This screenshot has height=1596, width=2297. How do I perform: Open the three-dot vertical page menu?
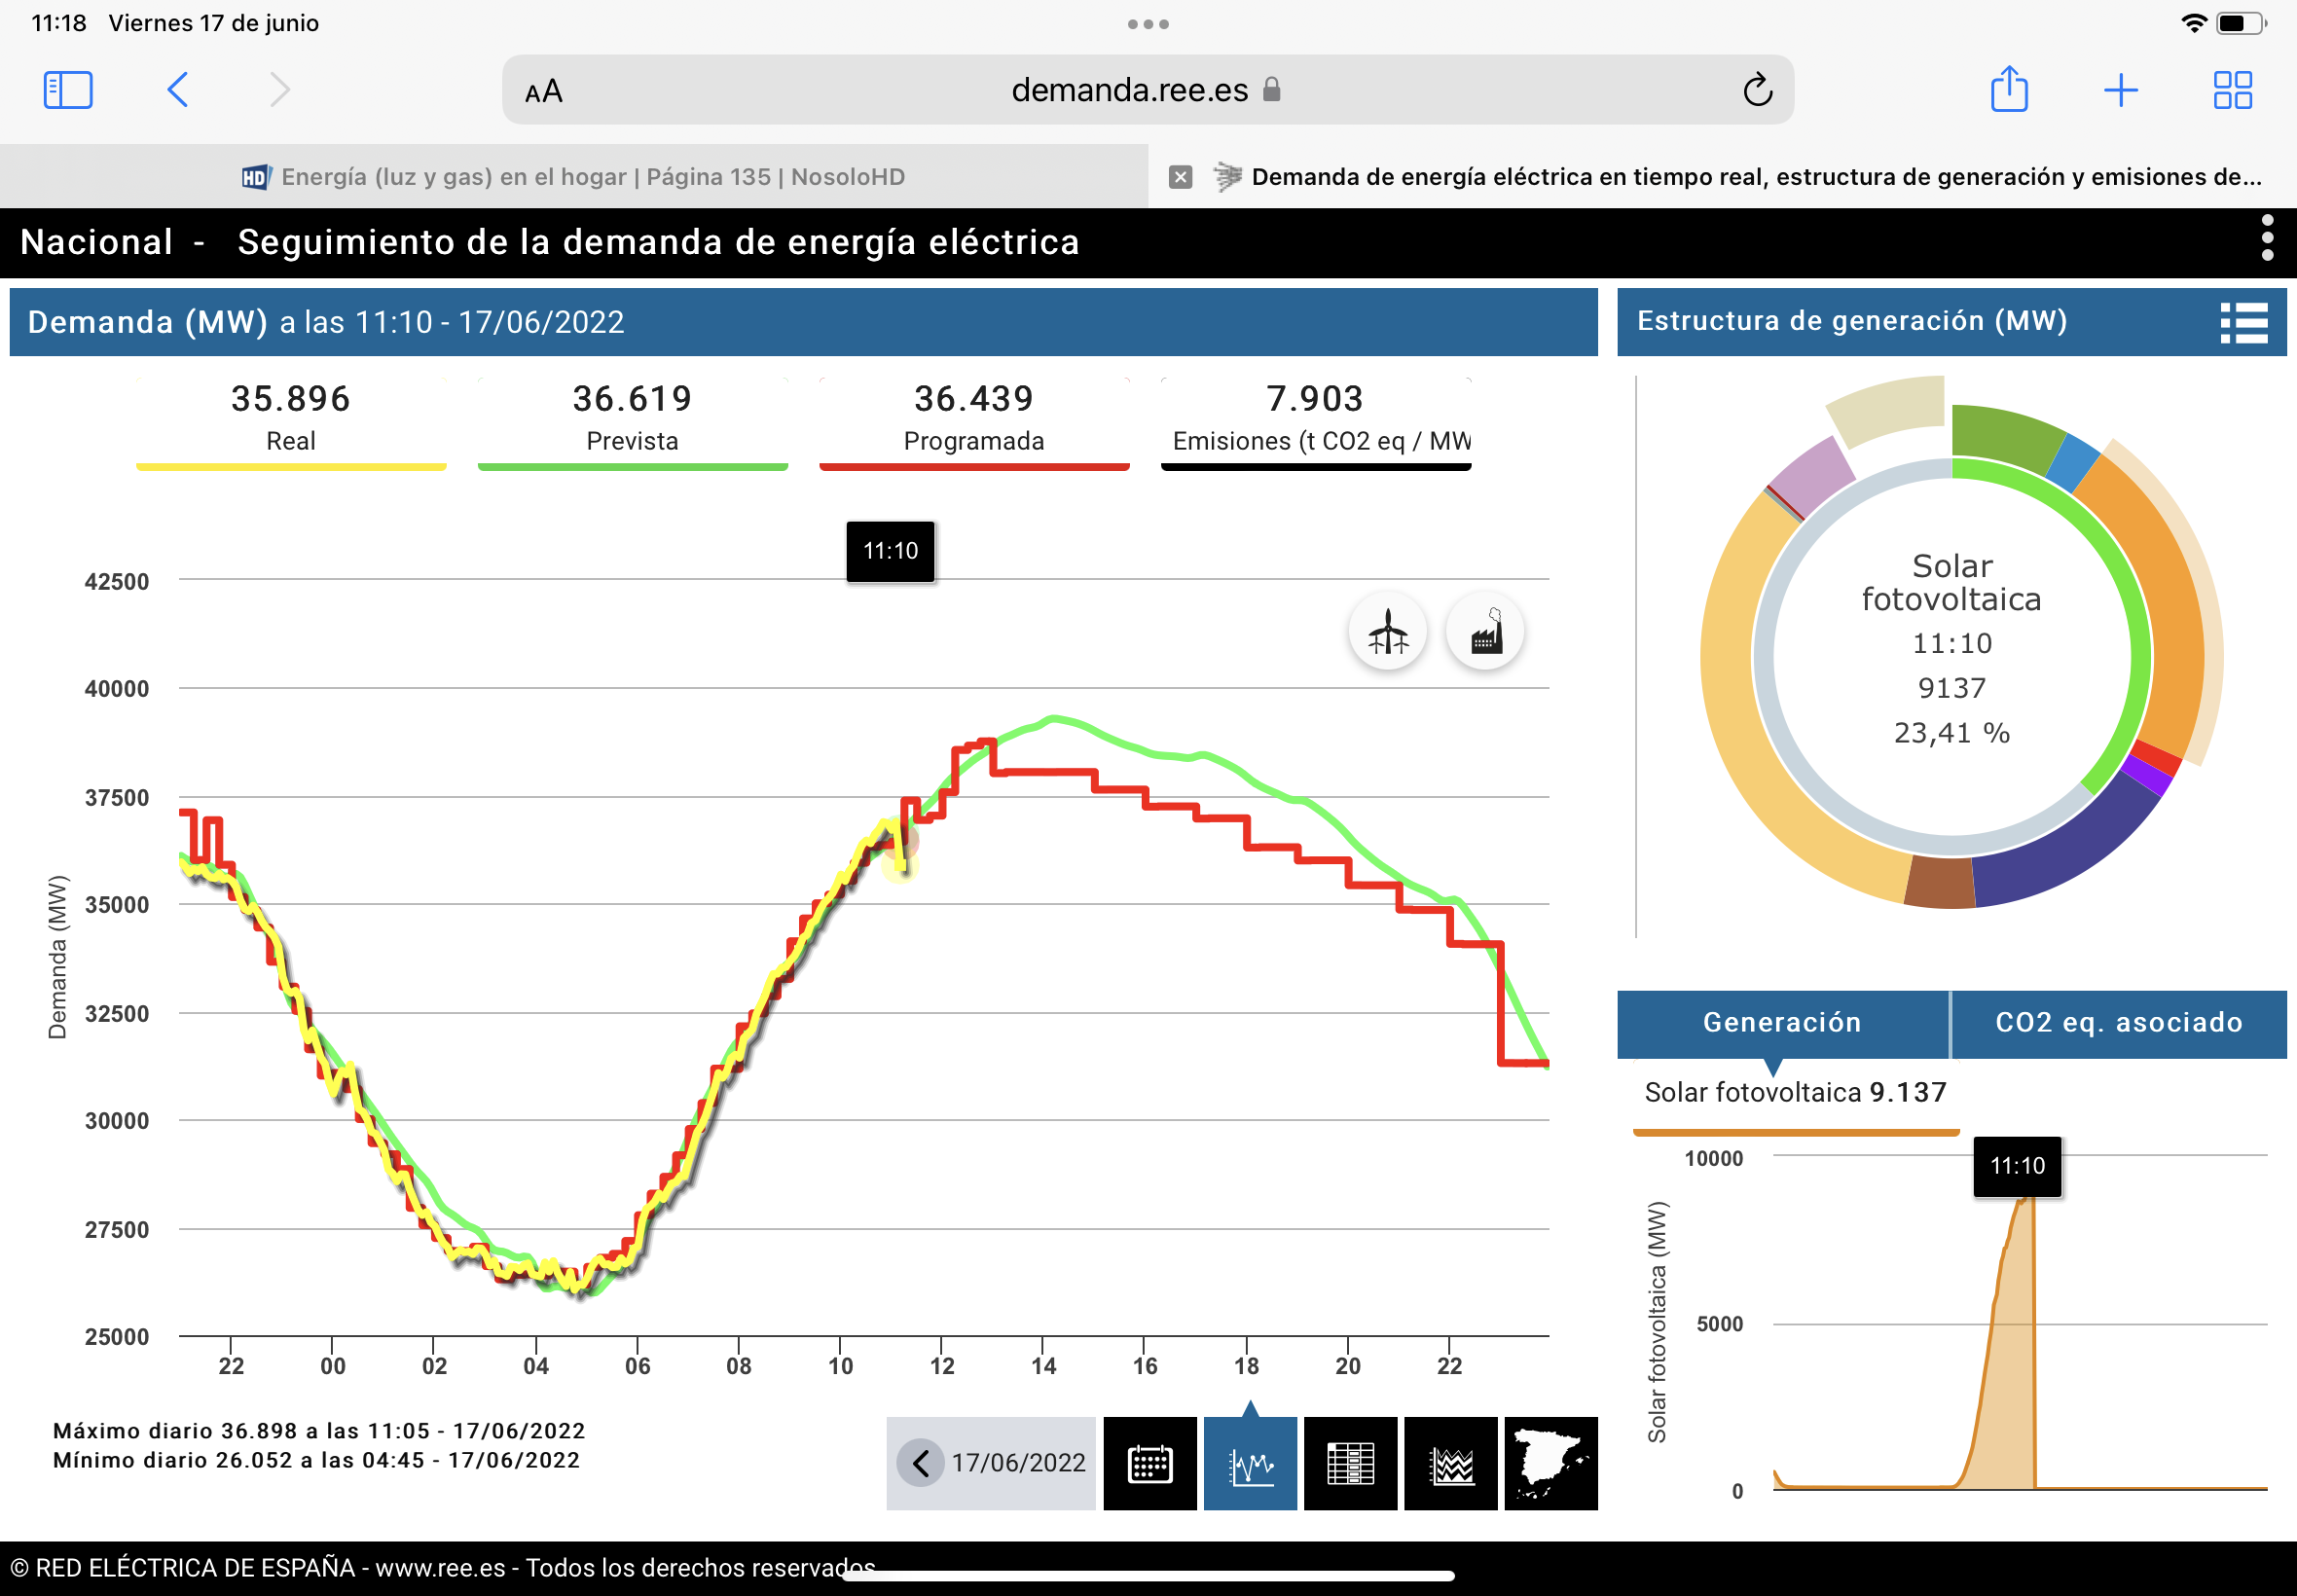(x=2267, y=238)
